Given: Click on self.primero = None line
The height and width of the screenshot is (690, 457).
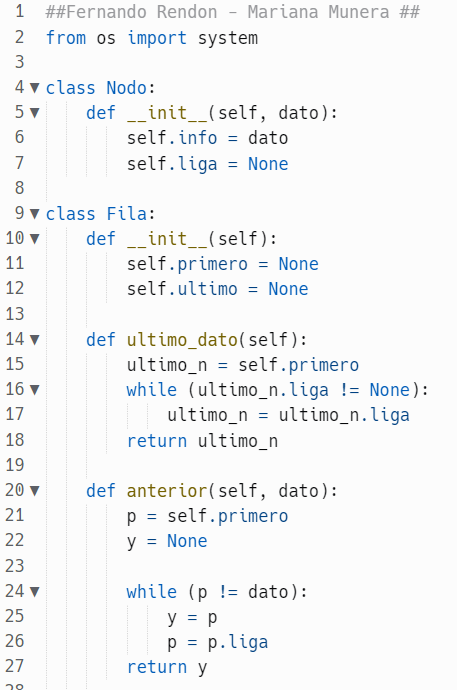Looking at the screenshot, I should 223,264.
